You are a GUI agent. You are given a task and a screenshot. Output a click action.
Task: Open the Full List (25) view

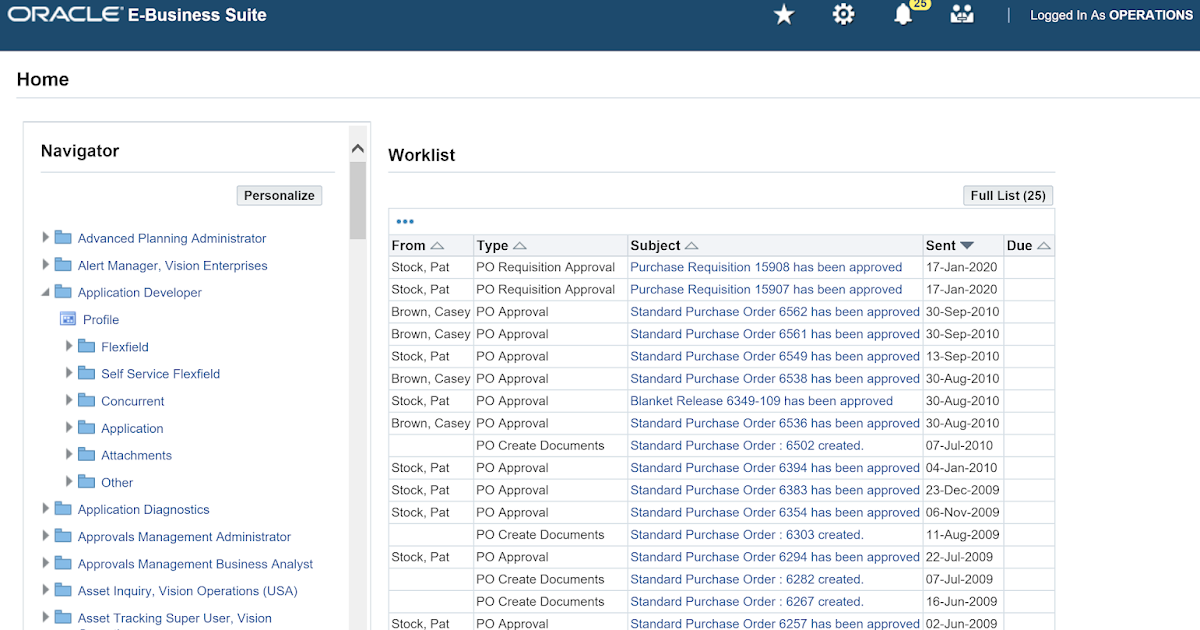pyautogui.click(x=1007, y=195)
